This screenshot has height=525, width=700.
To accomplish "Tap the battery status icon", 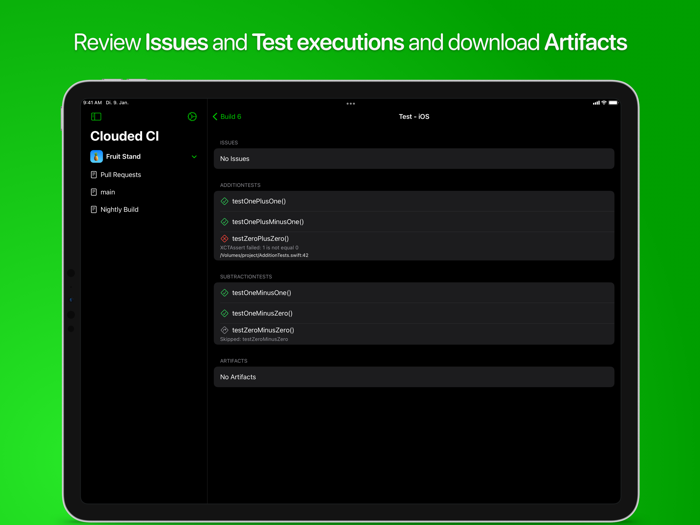I will [613, 103].
